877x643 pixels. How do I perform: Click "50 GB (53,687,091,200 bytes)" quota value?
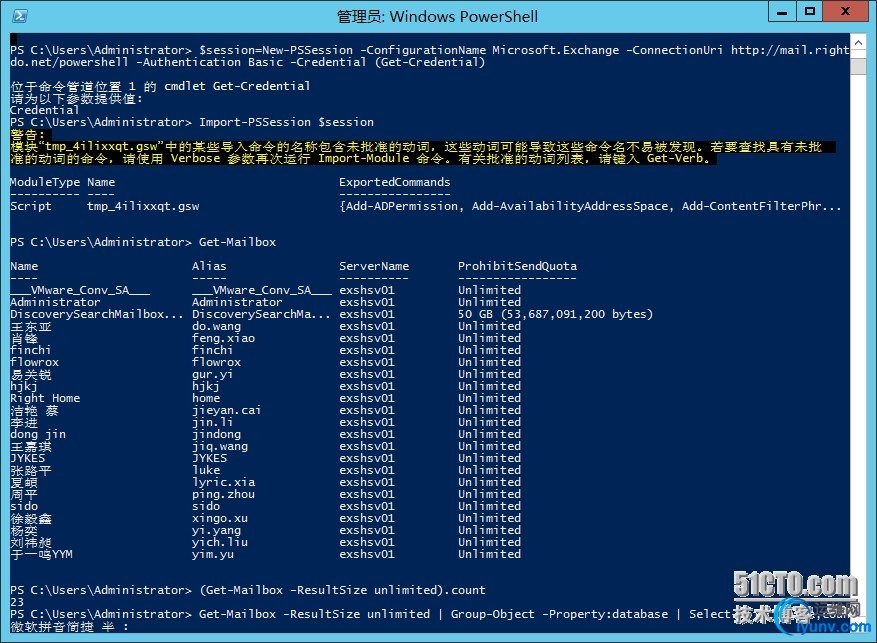pos(555,314)
